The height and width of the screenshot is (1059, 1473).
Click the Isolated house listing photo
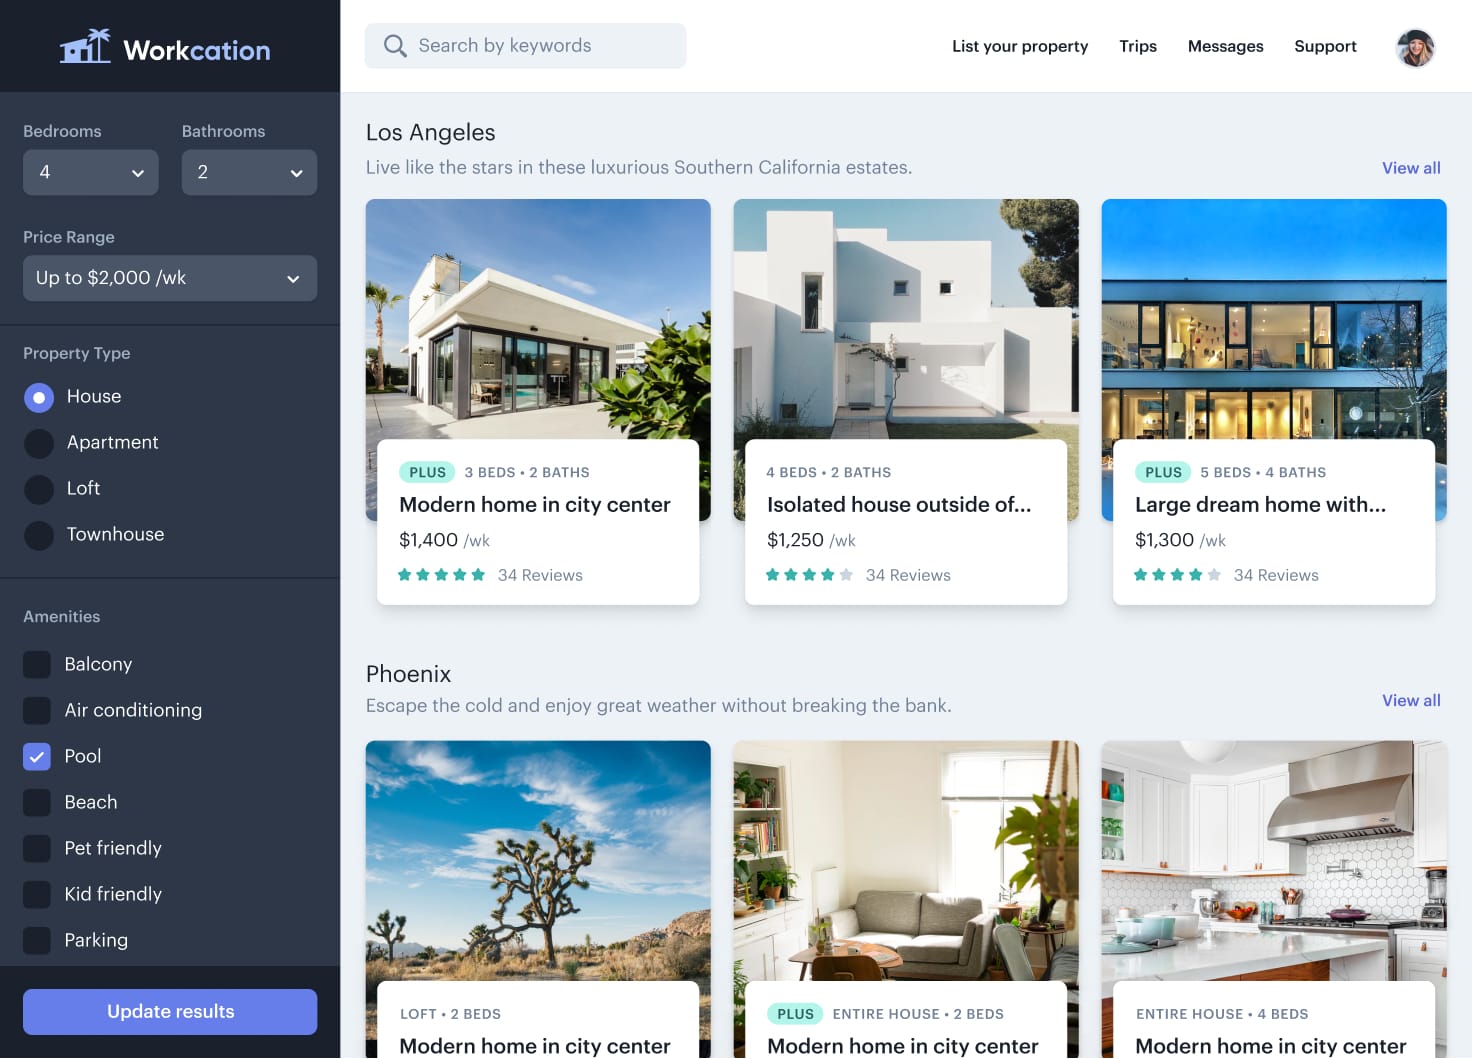[906, 320]
